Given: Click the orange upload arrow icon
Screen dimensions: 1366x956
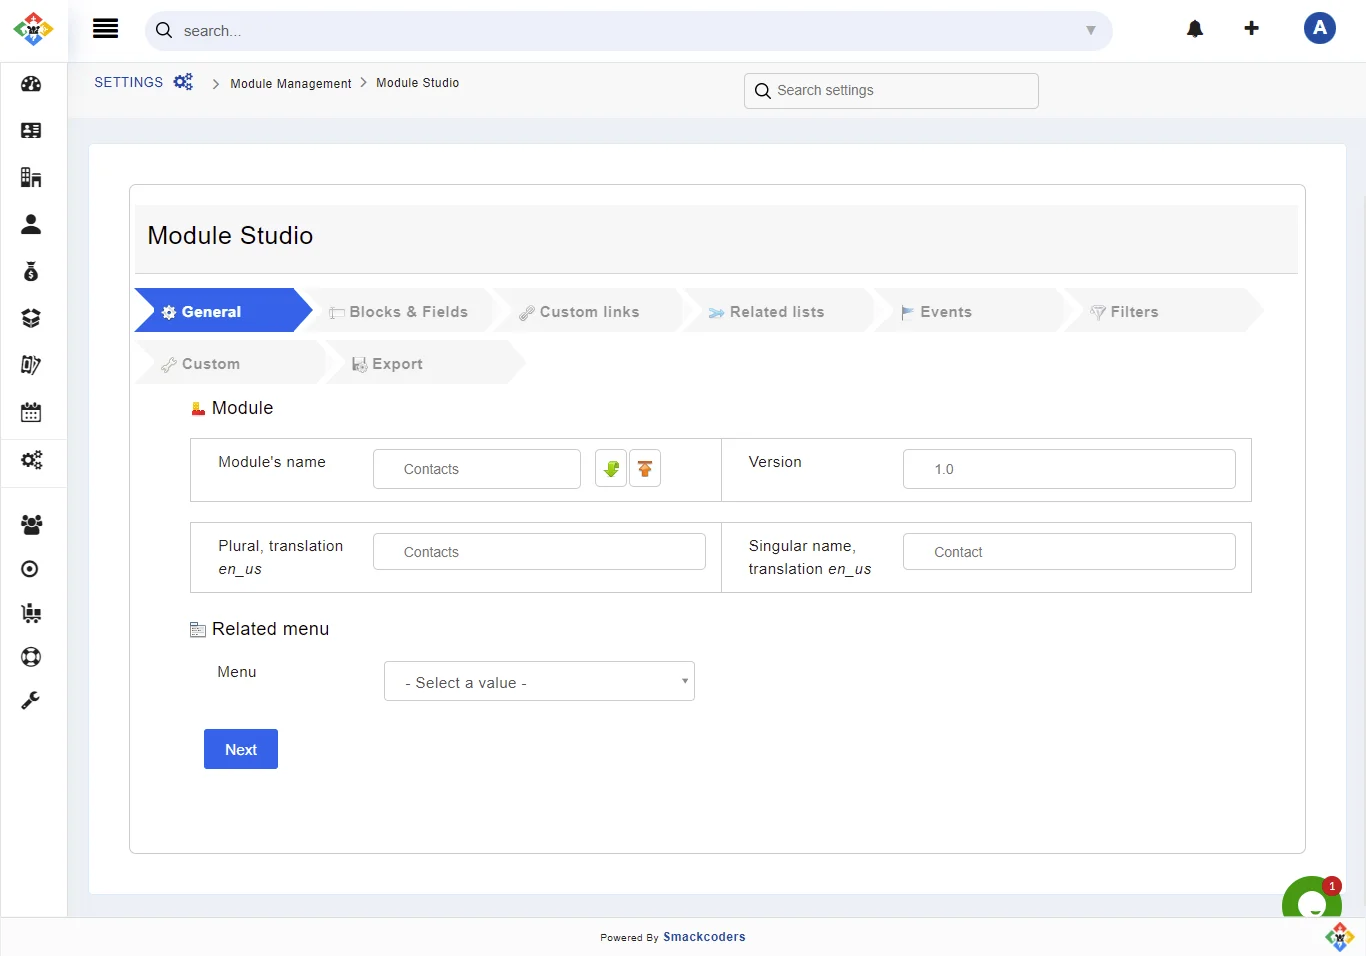Looking at the screenshot, I should [645, 469].
